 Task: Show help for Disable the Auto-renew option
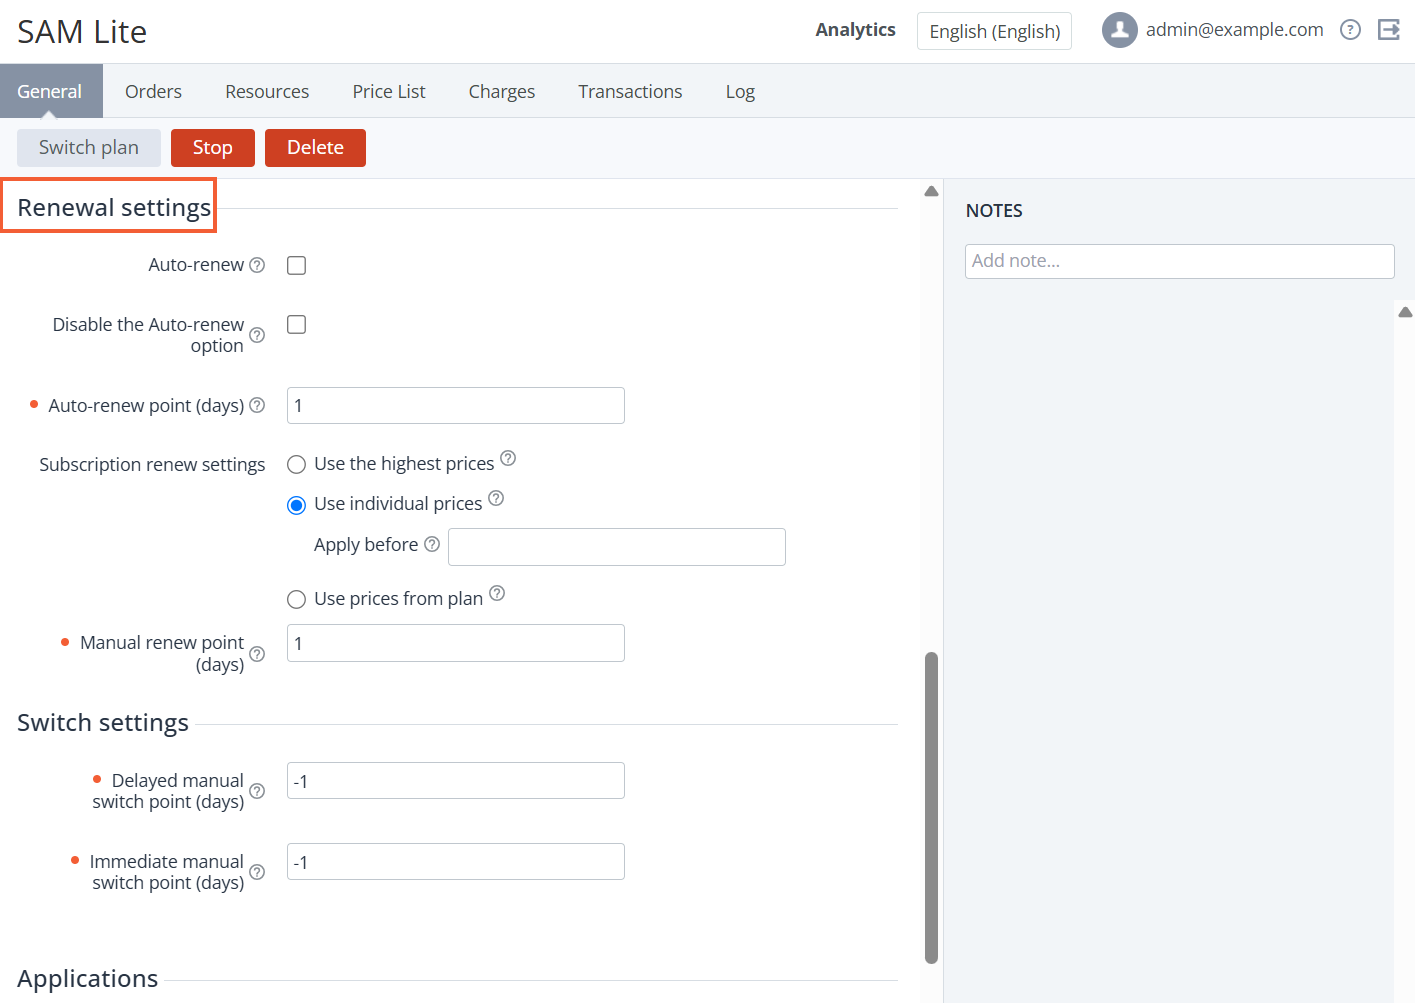point(257,335)
